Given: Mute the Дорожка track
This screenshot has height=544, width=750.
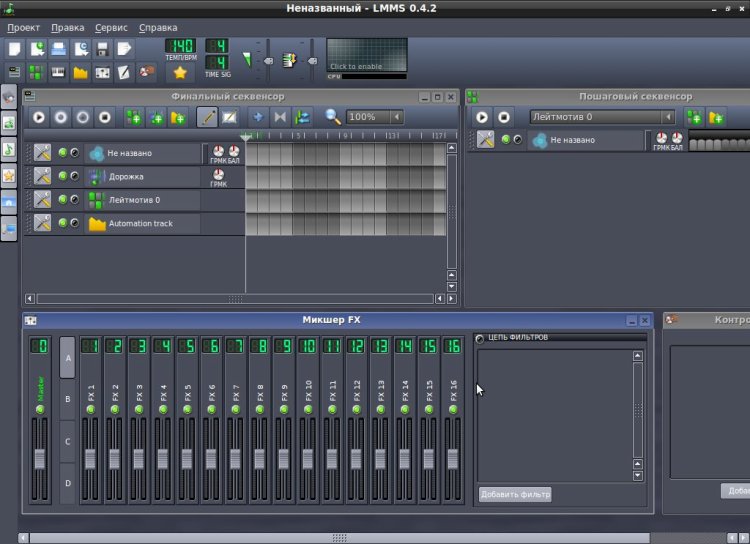Looking at the screenshot, I should pyautogui.click(x=63, y=176).
